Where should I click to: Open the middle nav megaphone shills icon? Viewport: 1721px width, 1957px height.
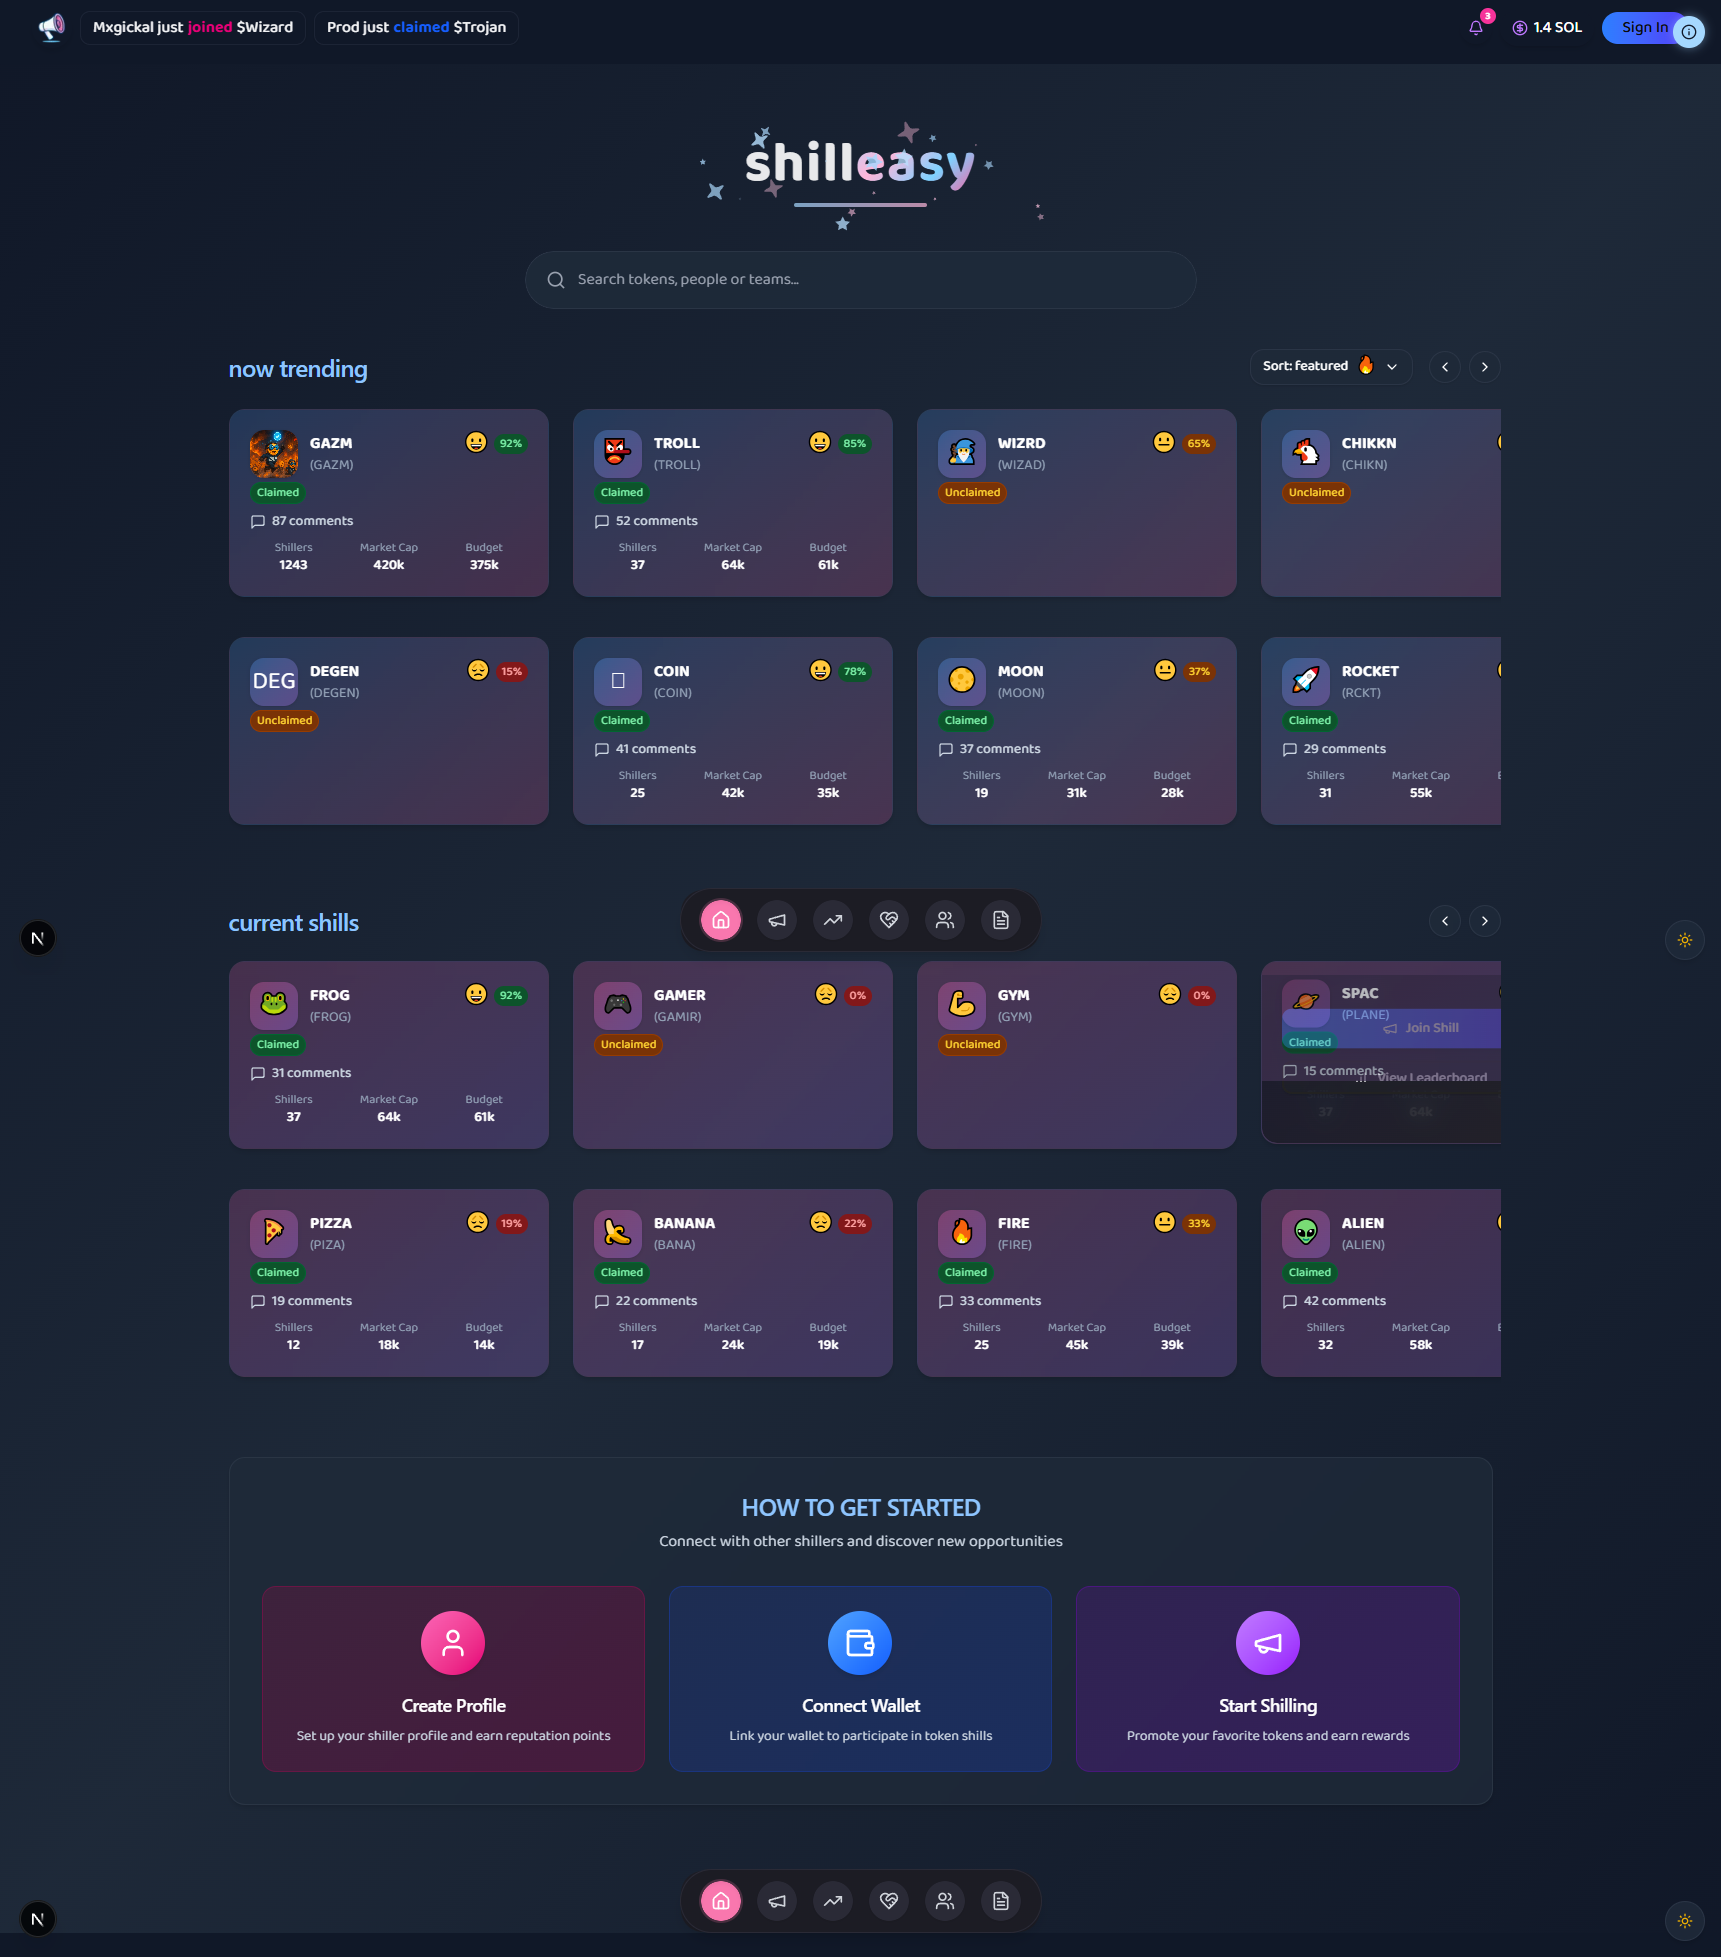[x=777, y=920]
